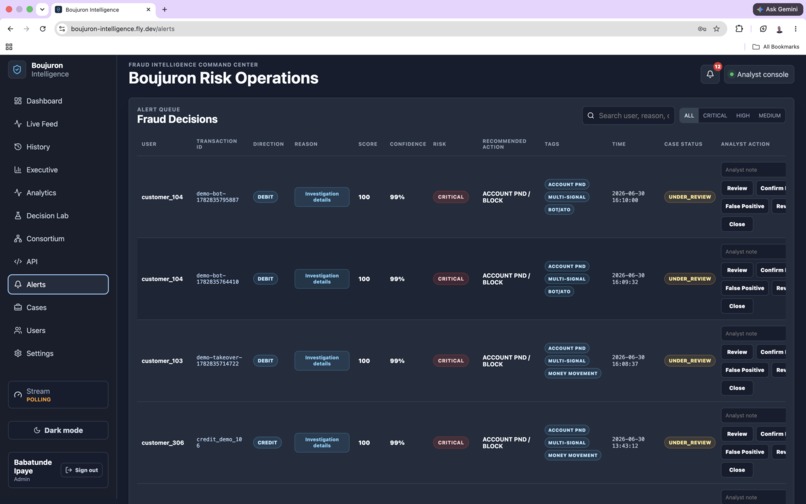Bookmark this page with the star icon

pos(716,29)
